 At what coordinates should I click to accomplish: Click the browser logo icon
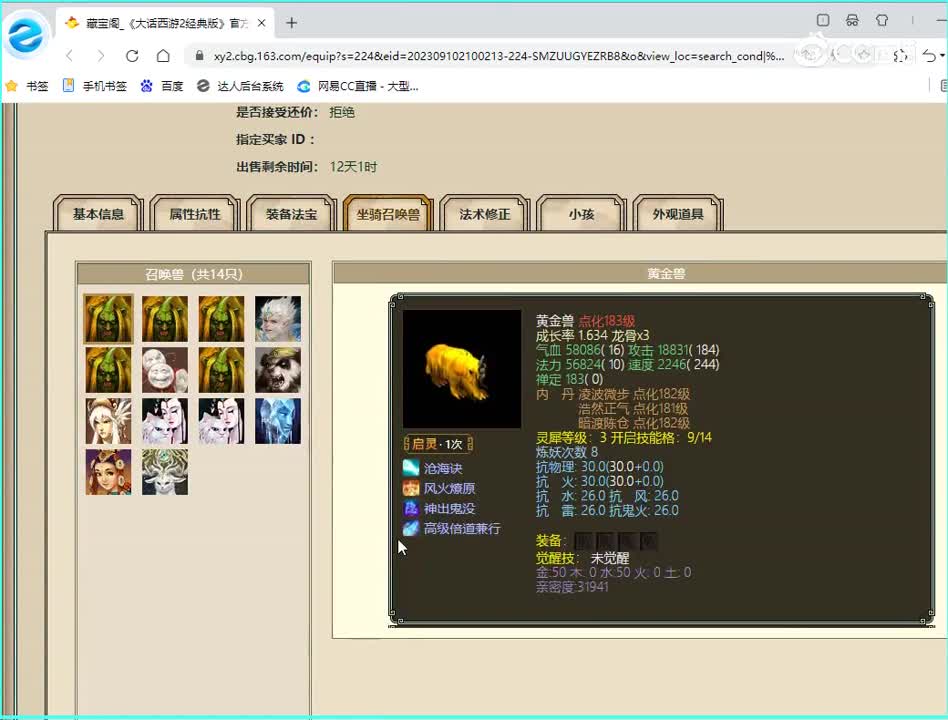[x=26, y=34]
